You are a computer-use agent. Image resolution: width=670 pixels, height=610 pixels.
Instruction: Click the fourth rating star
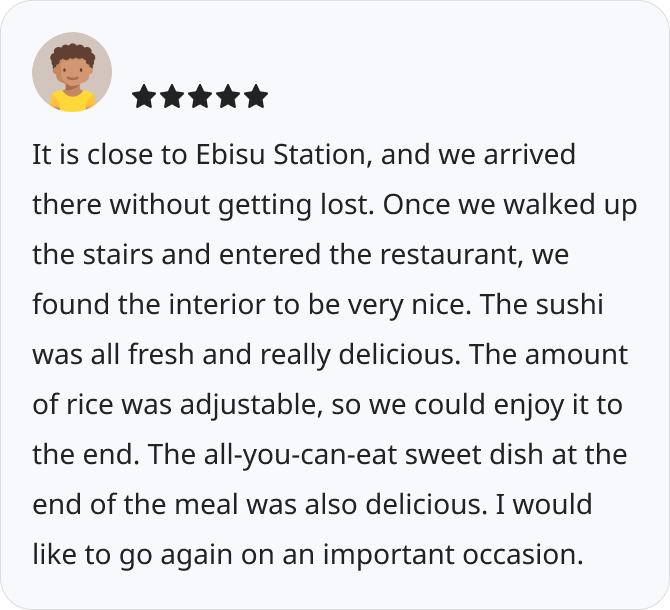click(228, 97)
